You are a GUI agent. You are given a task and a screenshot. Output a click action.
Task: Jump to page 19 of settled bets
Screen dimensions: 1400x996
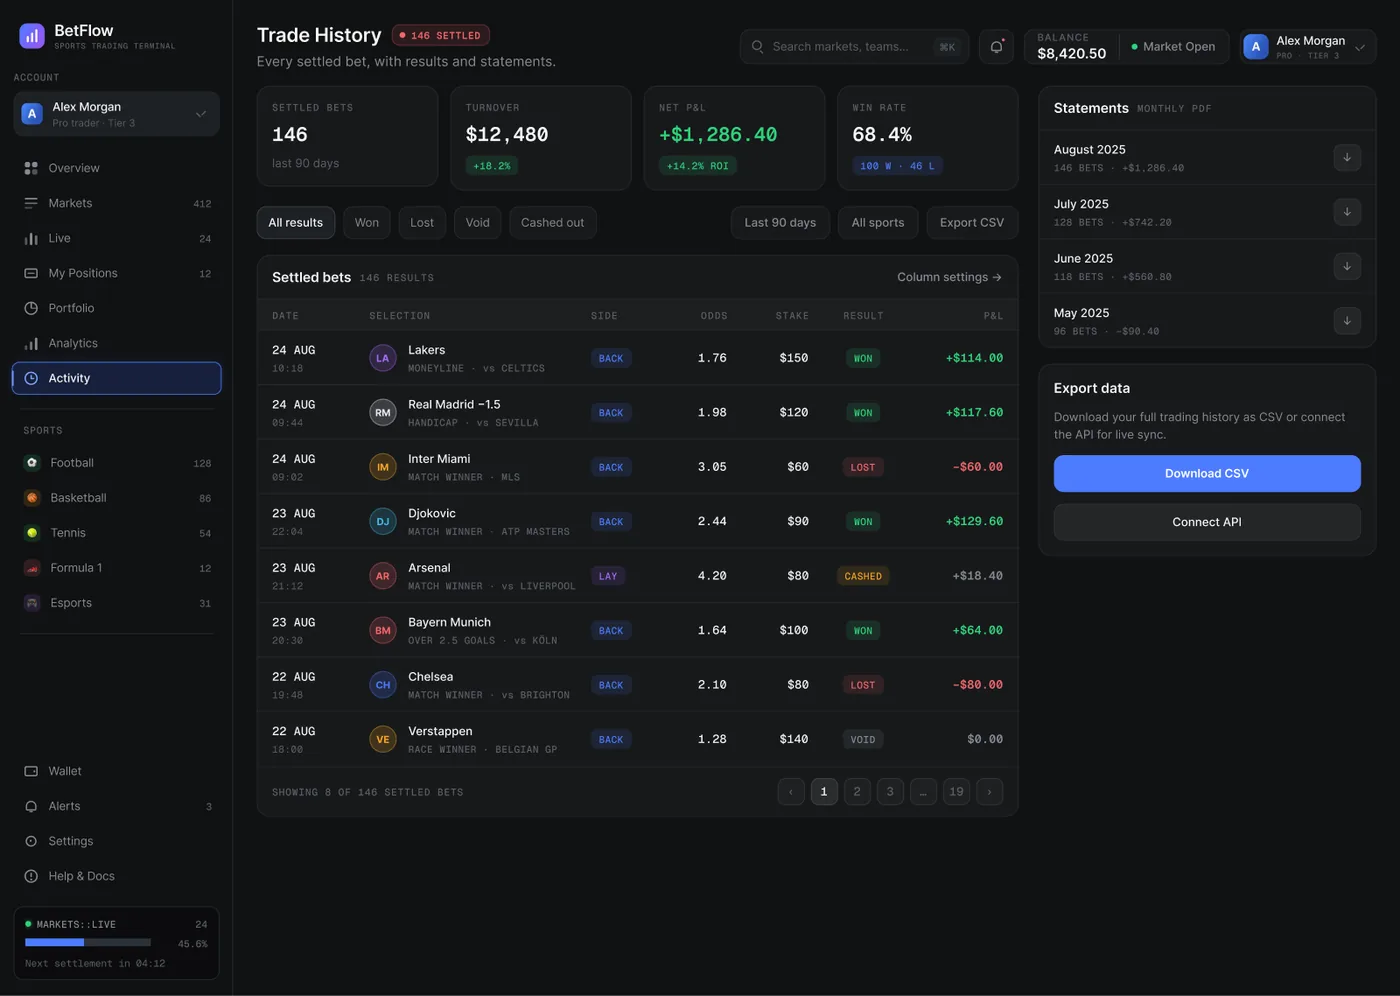coord(957,792)
